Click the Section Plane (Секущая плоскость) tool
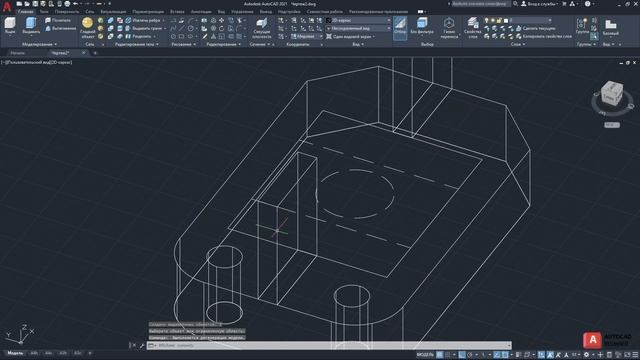Screen dimensions: 640x360 click(262, 28)
